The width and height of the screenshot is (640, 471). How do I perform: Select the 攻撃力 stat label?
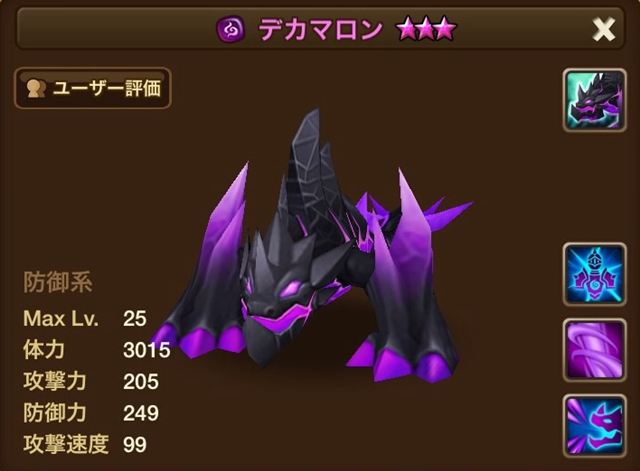[x=55, y=381]
